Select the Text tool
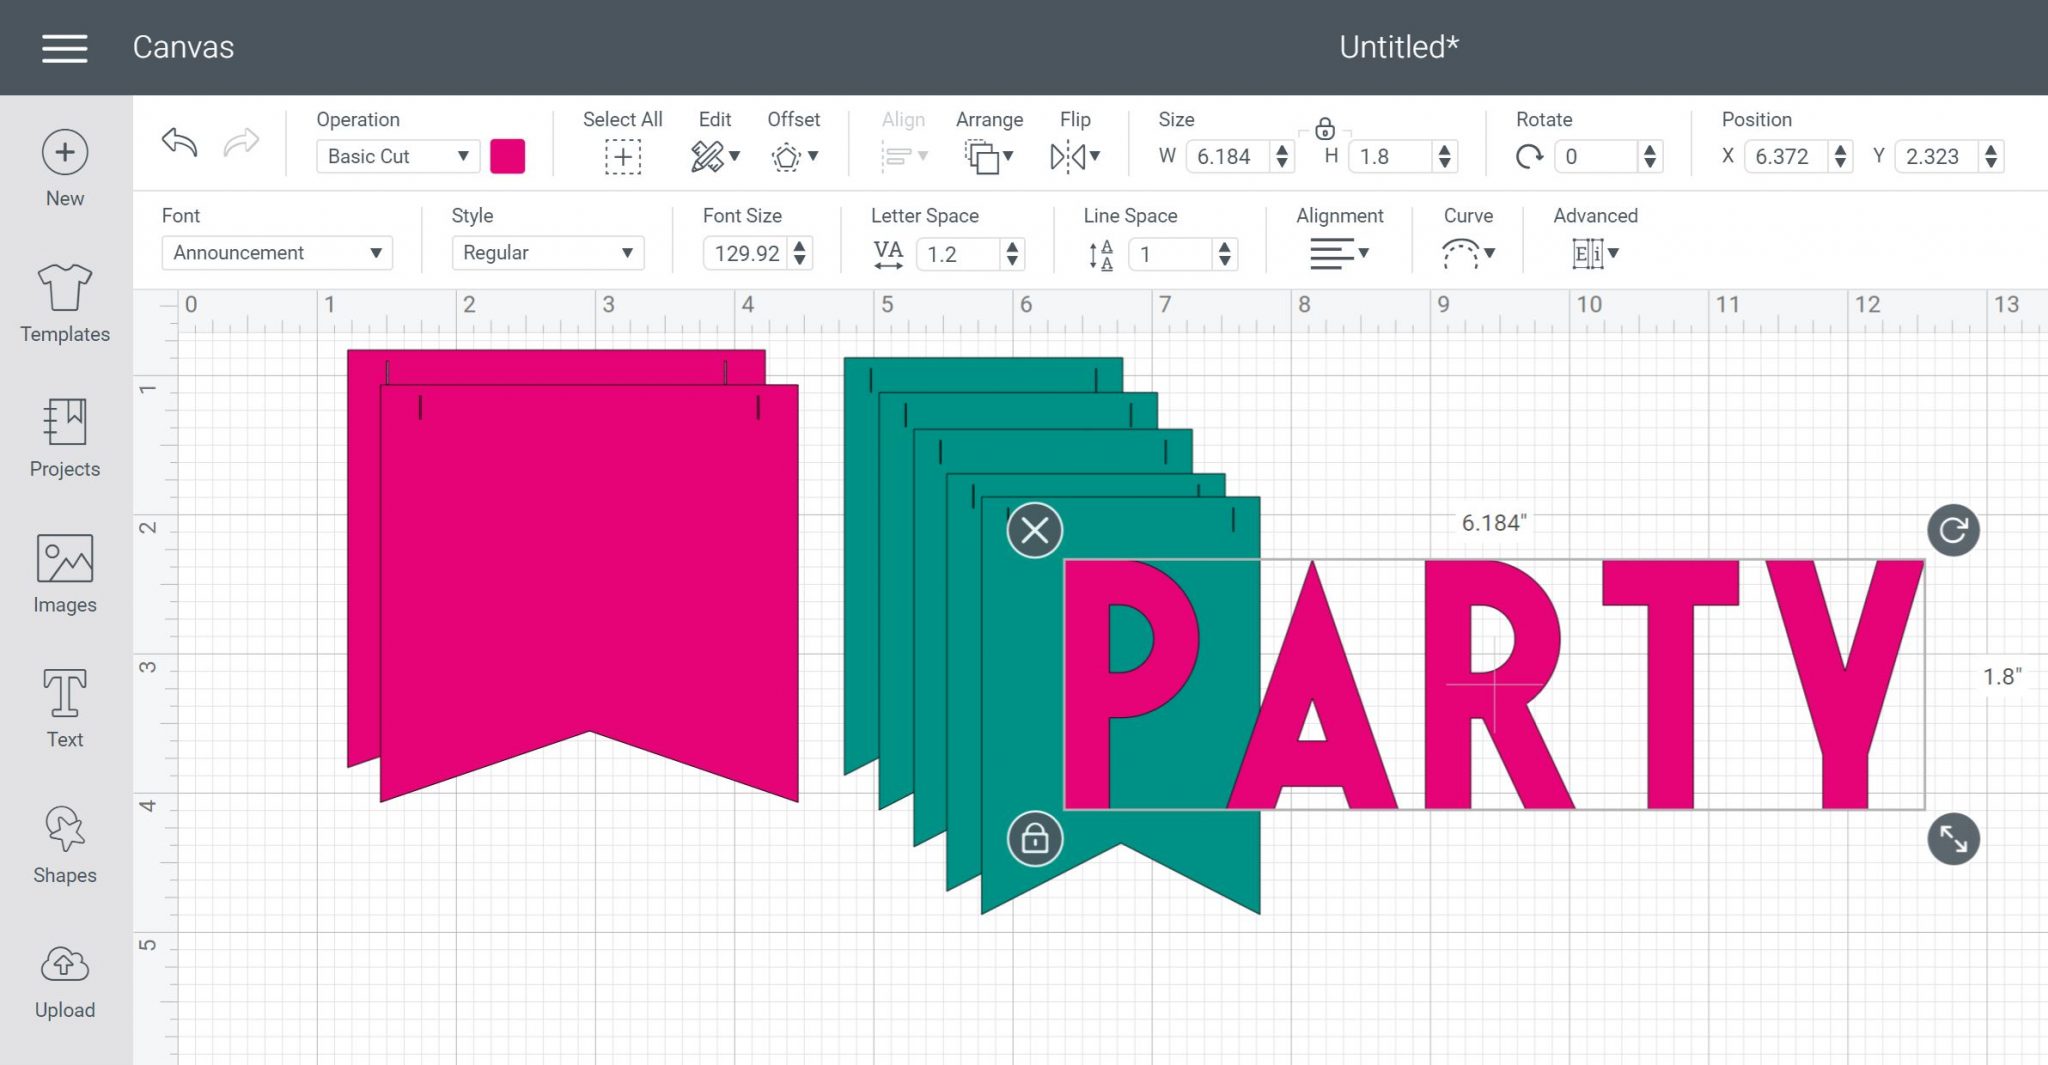 point(65,708)
